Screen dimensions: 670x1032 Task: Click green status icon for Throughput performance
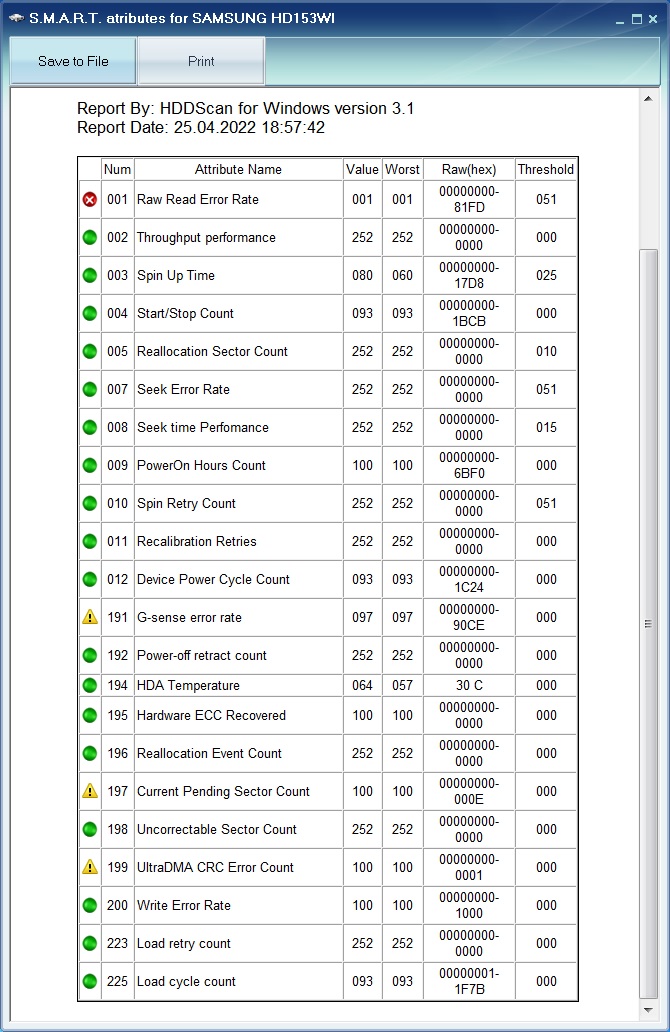point(90,238)
